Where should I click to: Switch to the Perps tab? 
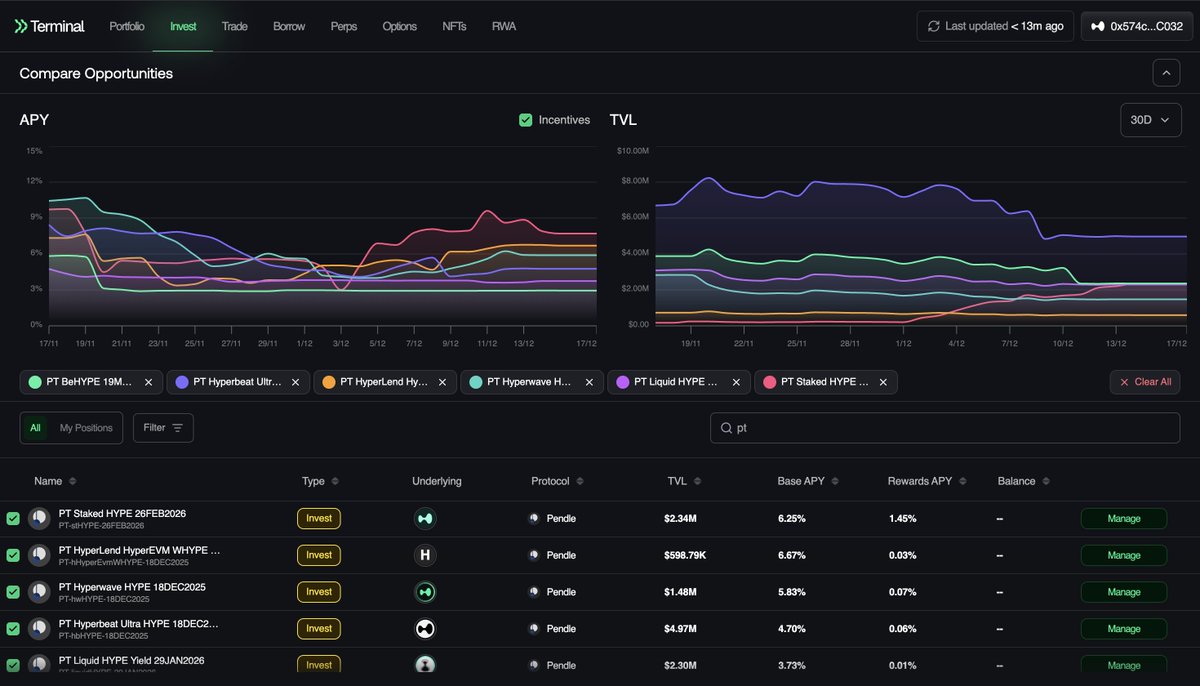coord(343,27)
